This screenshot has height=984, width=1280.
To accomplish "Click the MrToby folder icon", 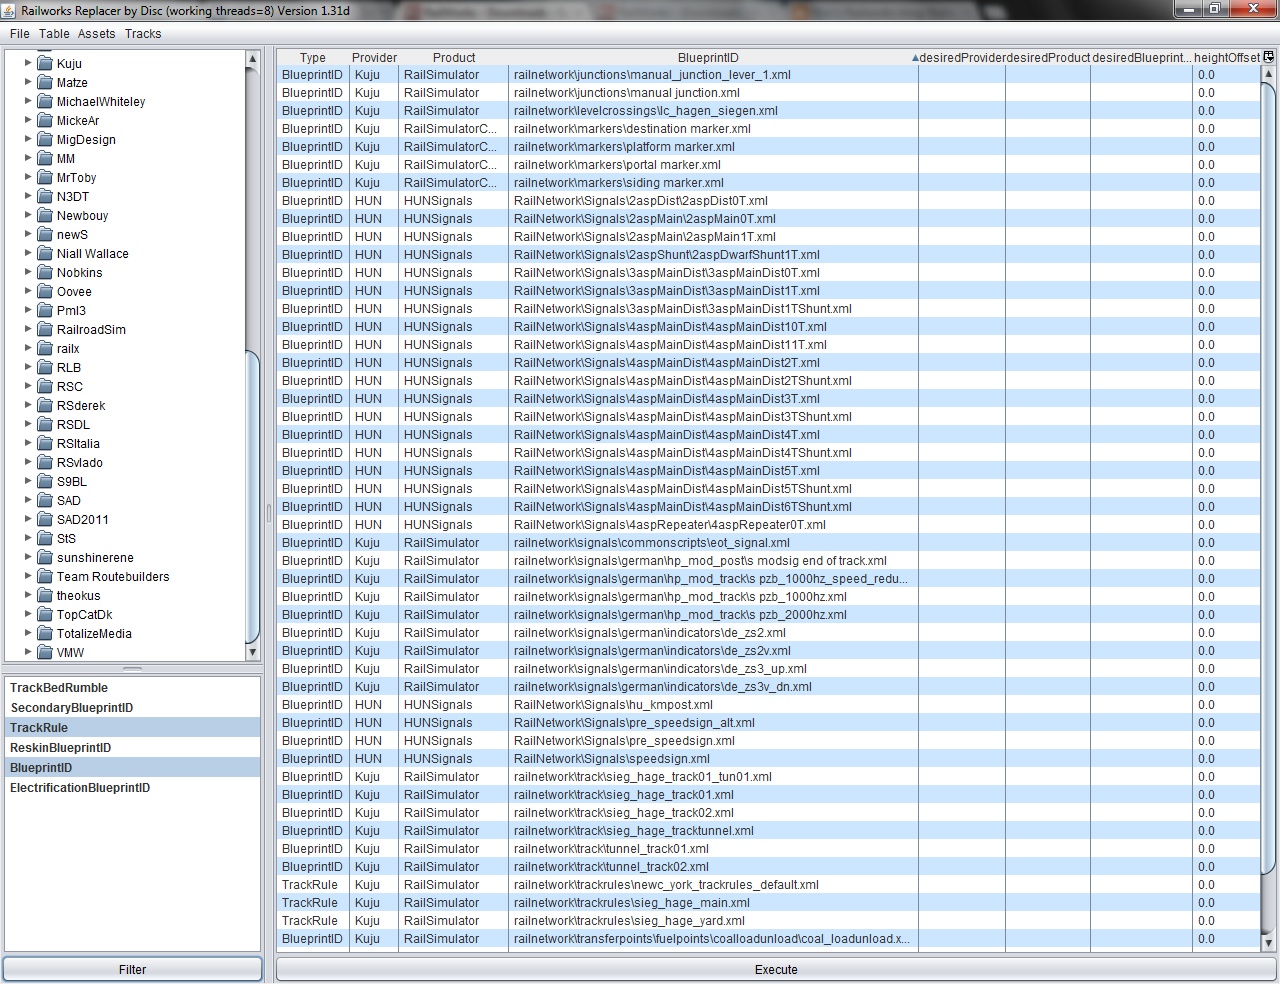I will [x=44, y=177].
